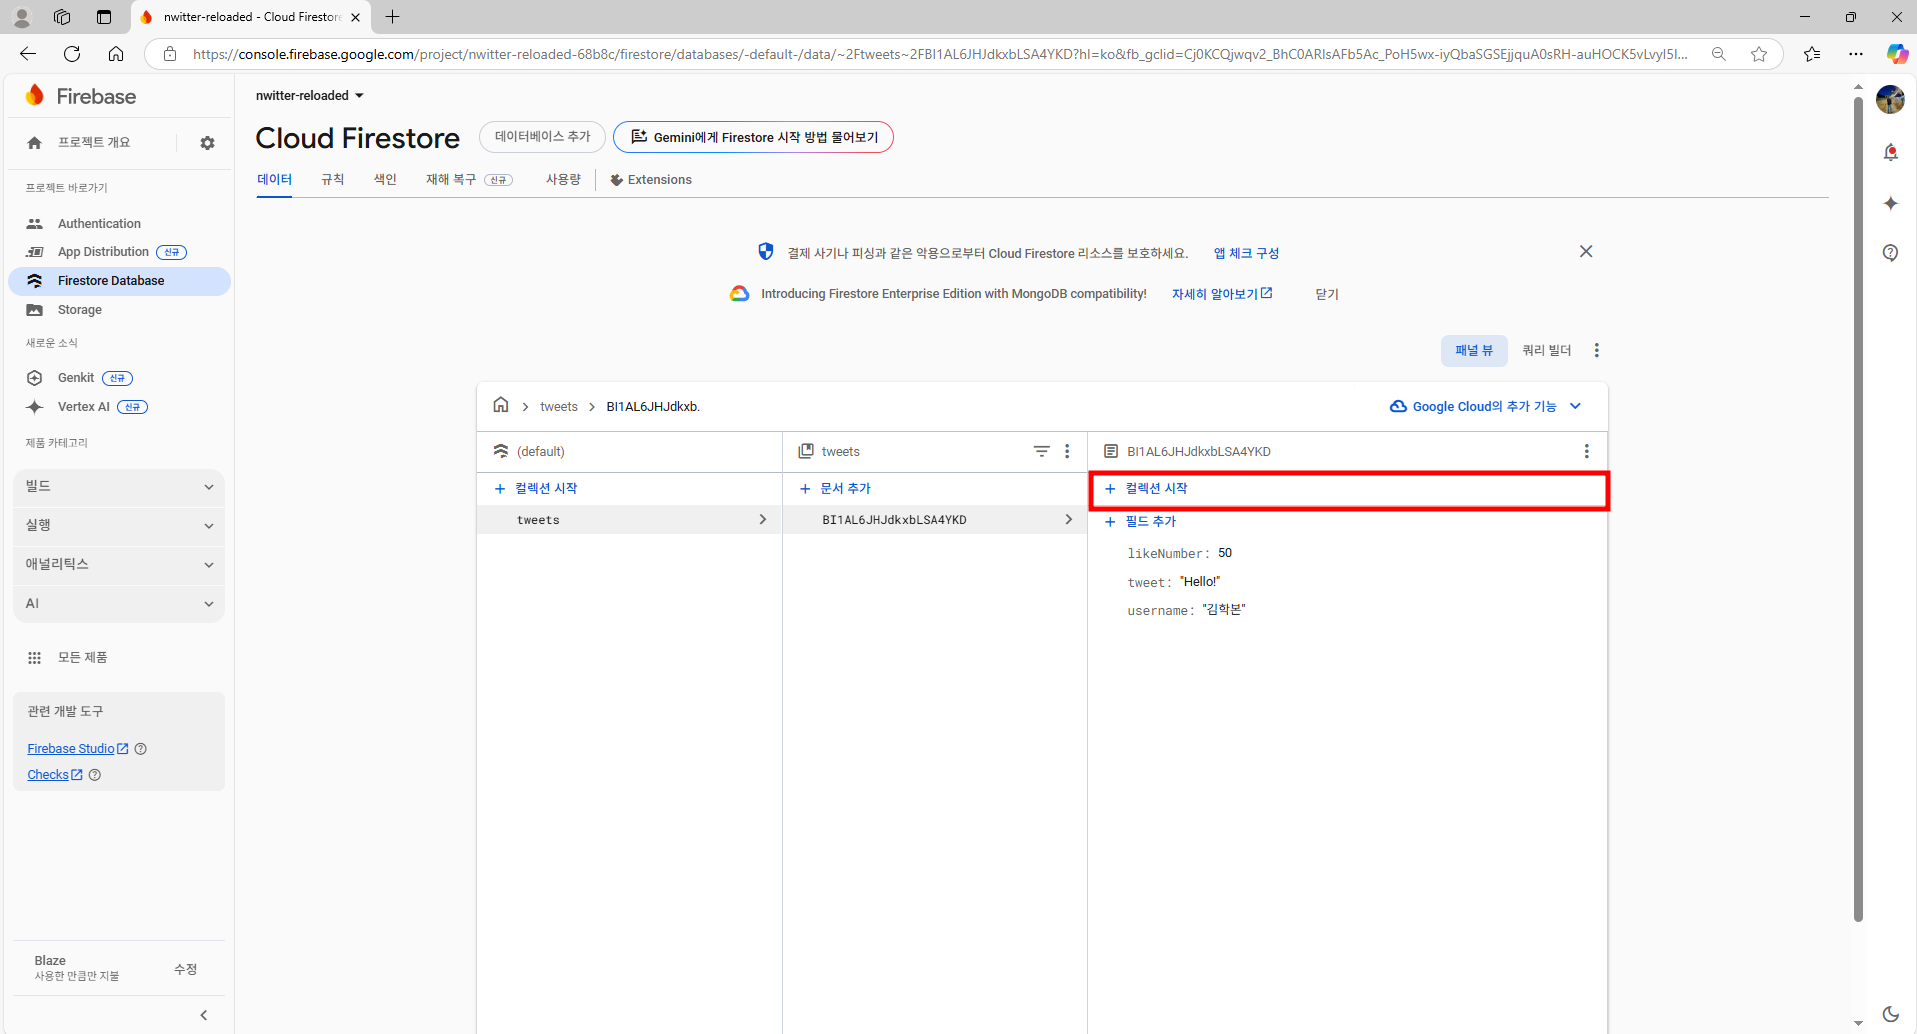Ask Gemini how to start Firestore
This screenshot has height=1034, width=1917.
point(753,137)
